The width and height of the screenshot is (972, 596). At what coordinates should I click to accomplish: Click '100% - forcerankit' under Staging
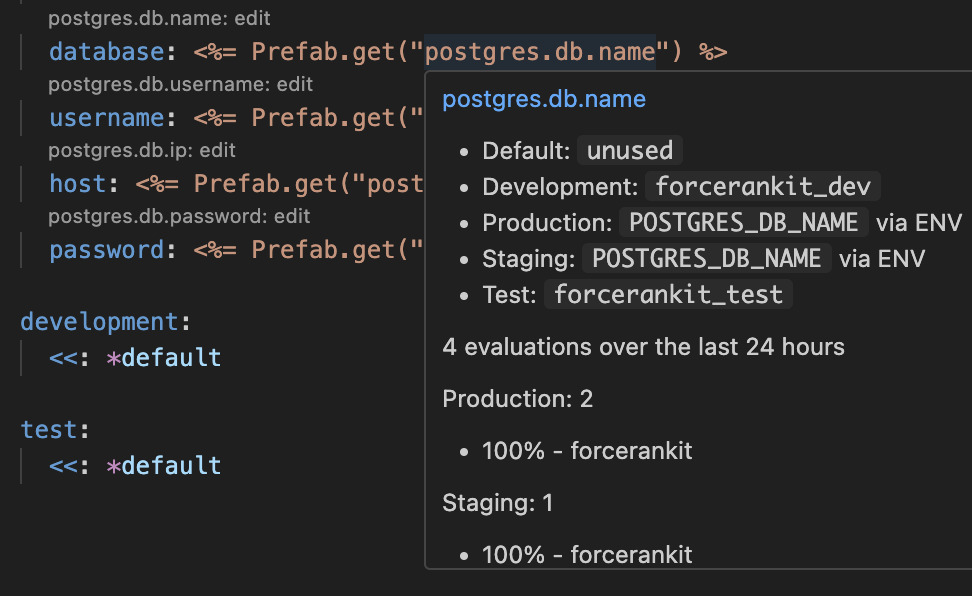click(x=587, y=555)
